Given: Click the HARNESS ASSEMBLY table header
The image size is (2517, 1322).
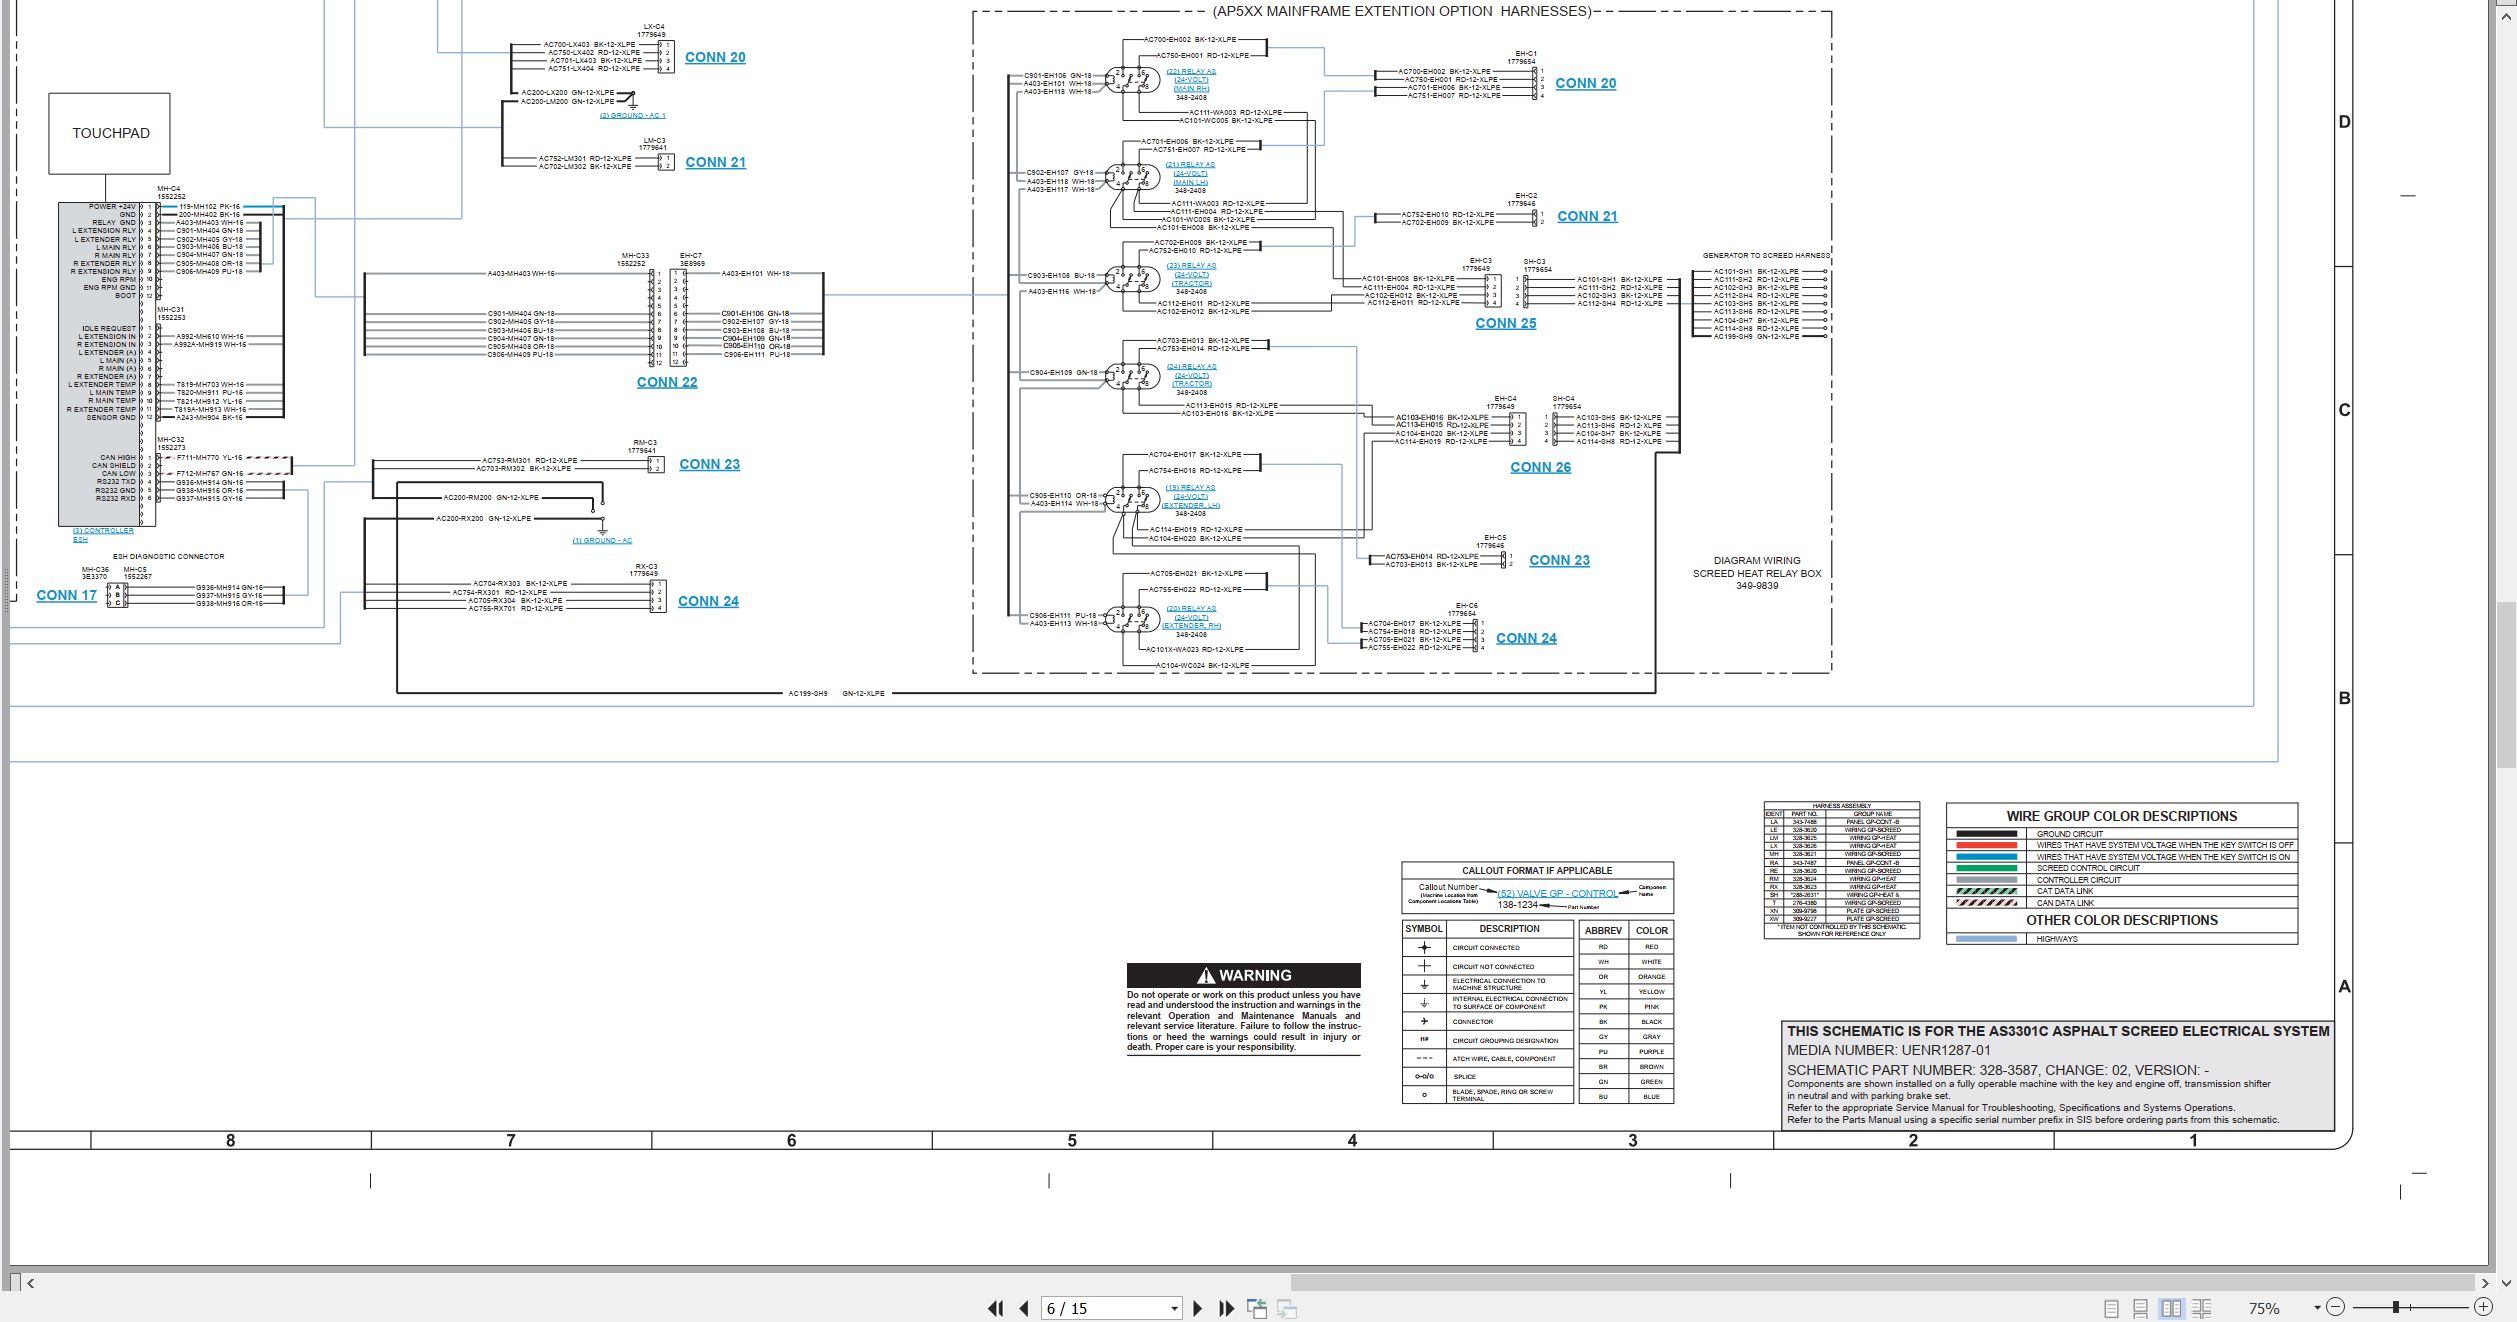Looking at the screenshot, I should coord(1841,806).
